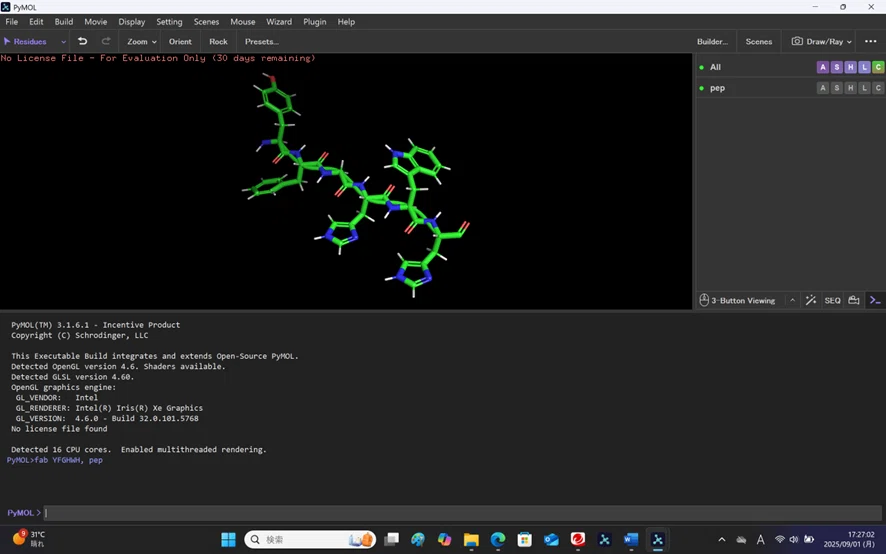The image size is (886, 554).
Task: Open the Display menu
Action: tap(132, 21)
